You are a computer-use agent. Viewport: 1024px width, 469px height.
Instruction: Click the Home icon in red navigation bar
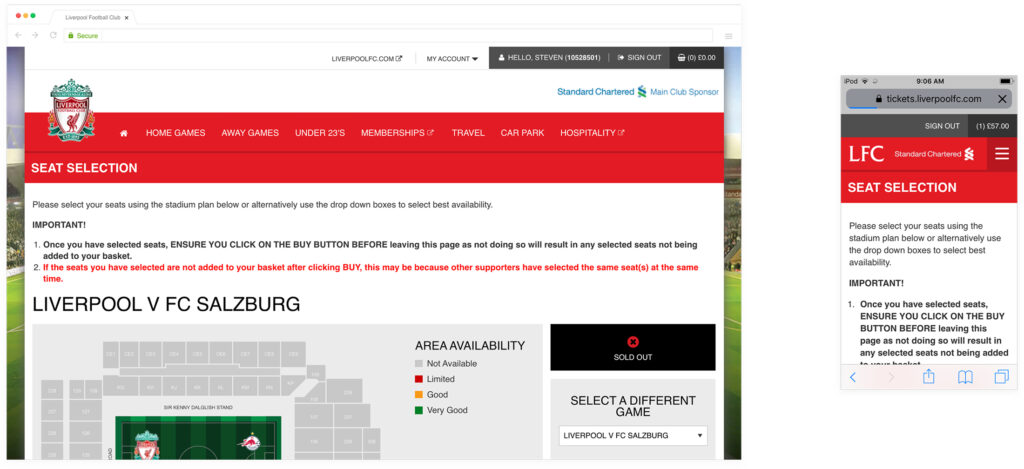tap(124, 133)
